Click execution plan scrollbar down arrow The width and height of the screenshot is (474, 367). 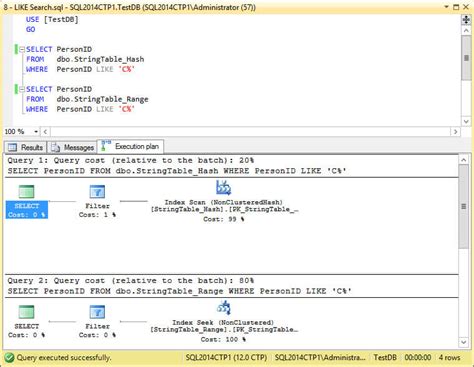click(x=464, y=342)
